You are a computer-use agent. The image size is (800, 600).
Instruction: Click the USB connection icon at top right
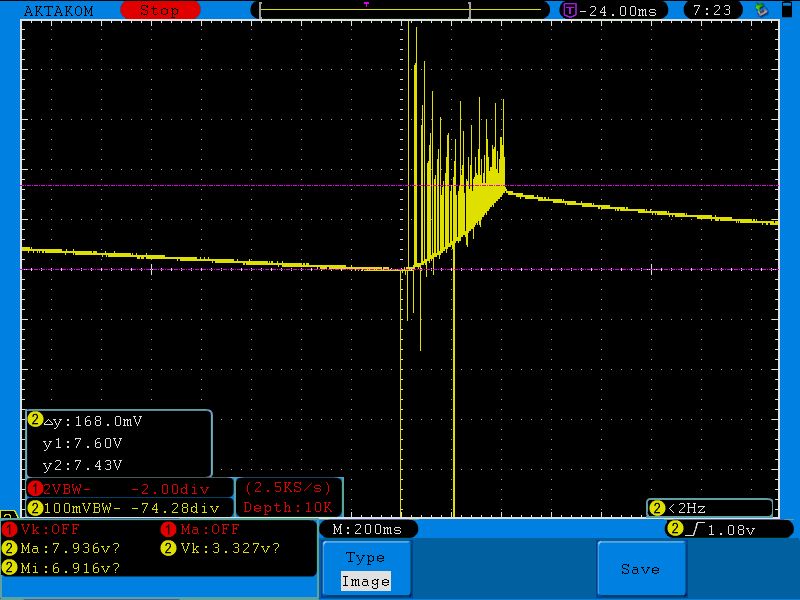pos(762,10)
